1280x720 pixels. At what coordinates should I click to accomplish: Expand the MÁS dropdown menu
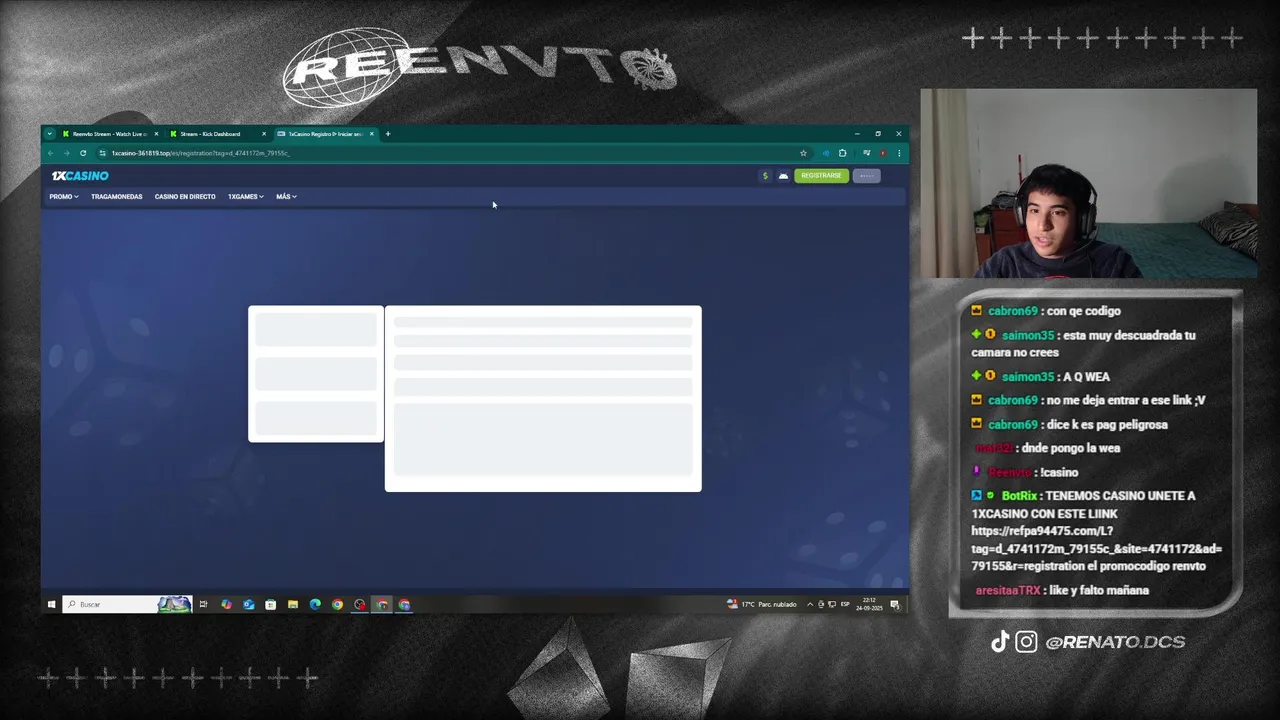pos(286,197)
